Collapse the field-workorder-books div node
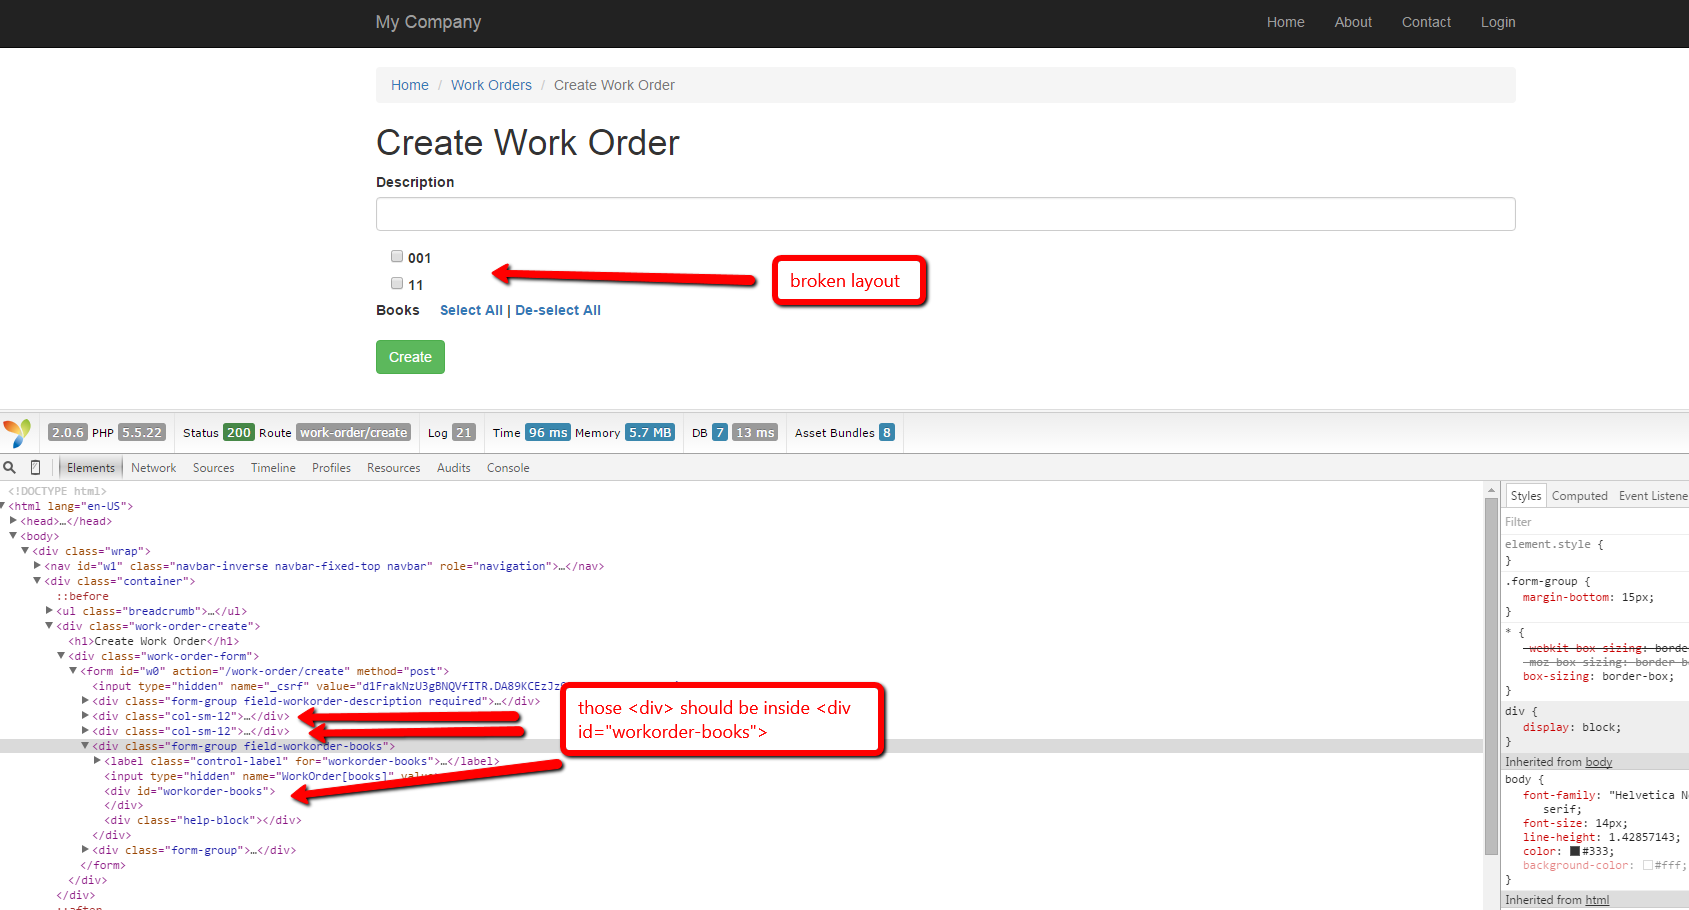The width and height of the screenshot is (1689, 910). coord(85,746)
